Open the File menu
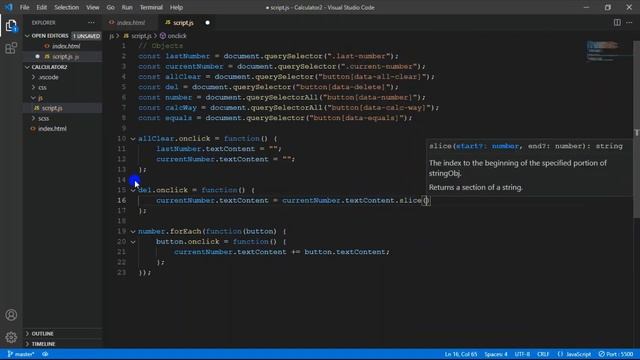Viewport: 640px width, 360px height. coord(24,7)
